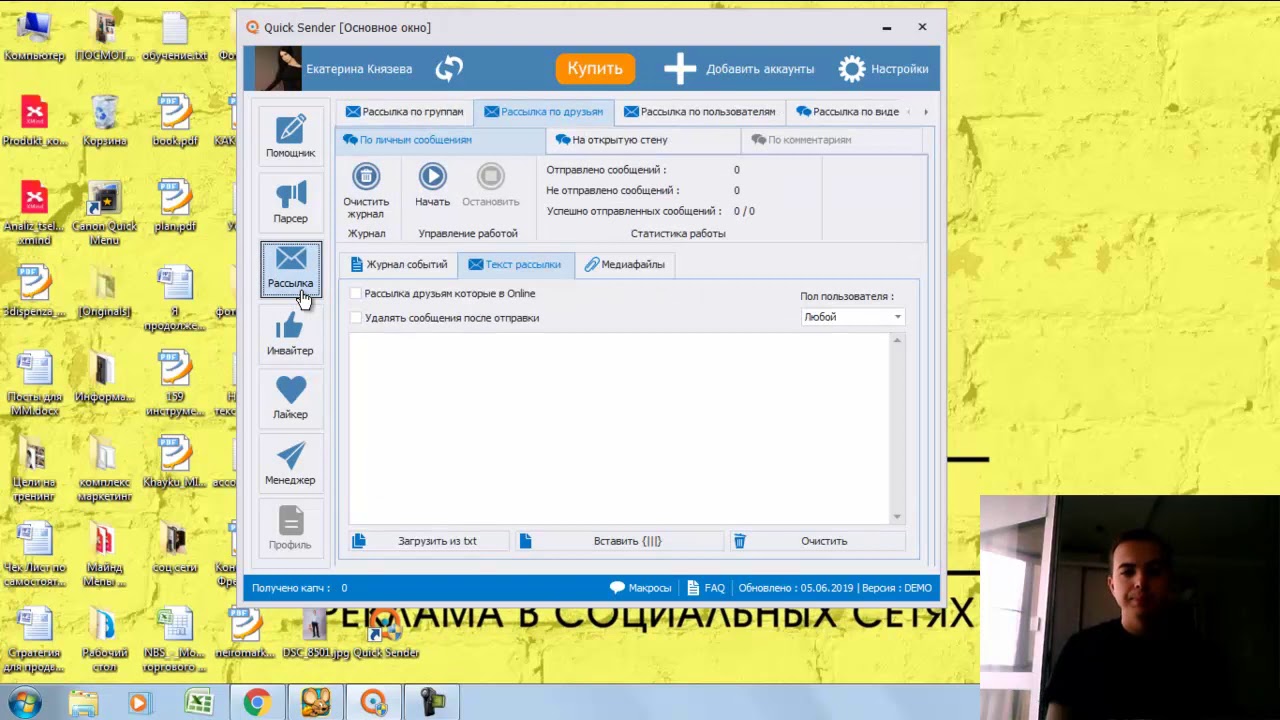The height and width of the screenshot is (720, 1280).
Task: Click text area scrollbar down arrow
Action: click(897, 517)
